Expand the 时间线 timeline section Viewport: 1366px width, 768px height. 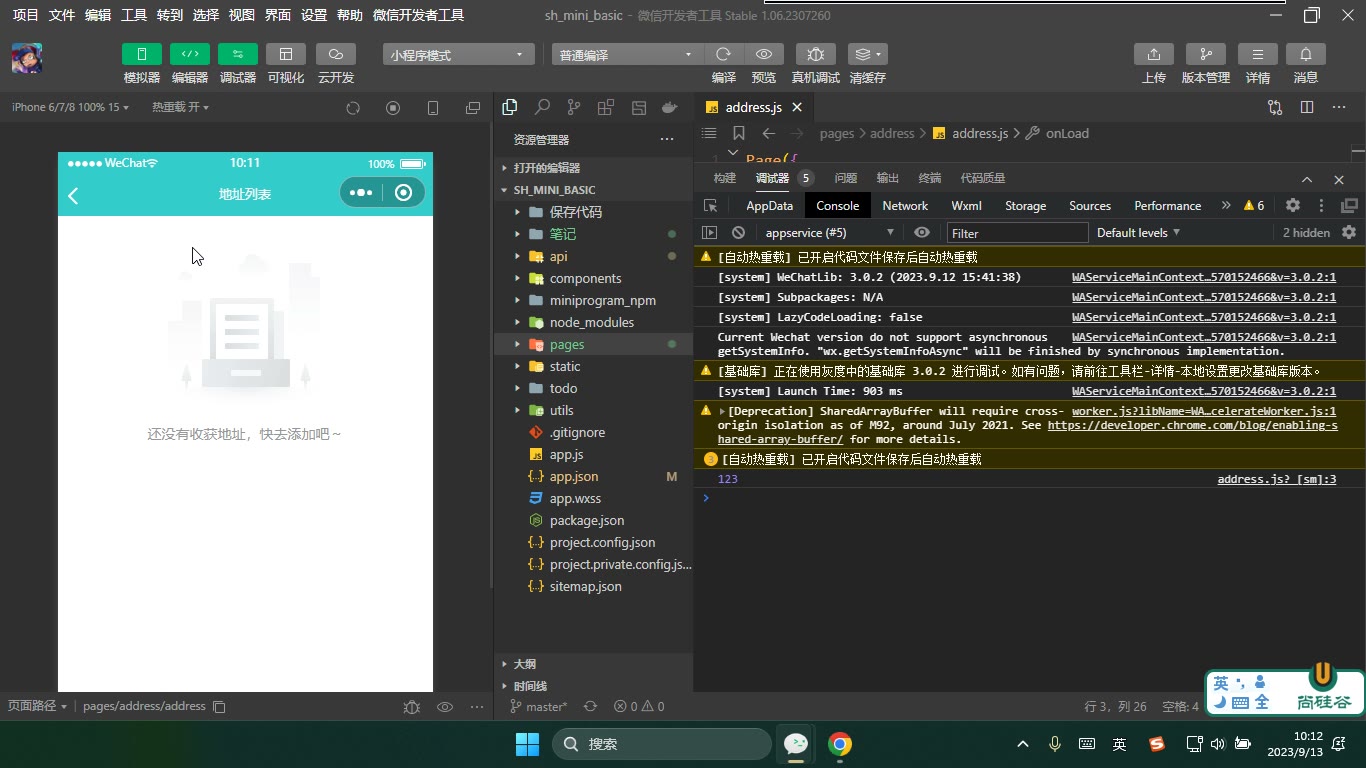coord(596,686)
